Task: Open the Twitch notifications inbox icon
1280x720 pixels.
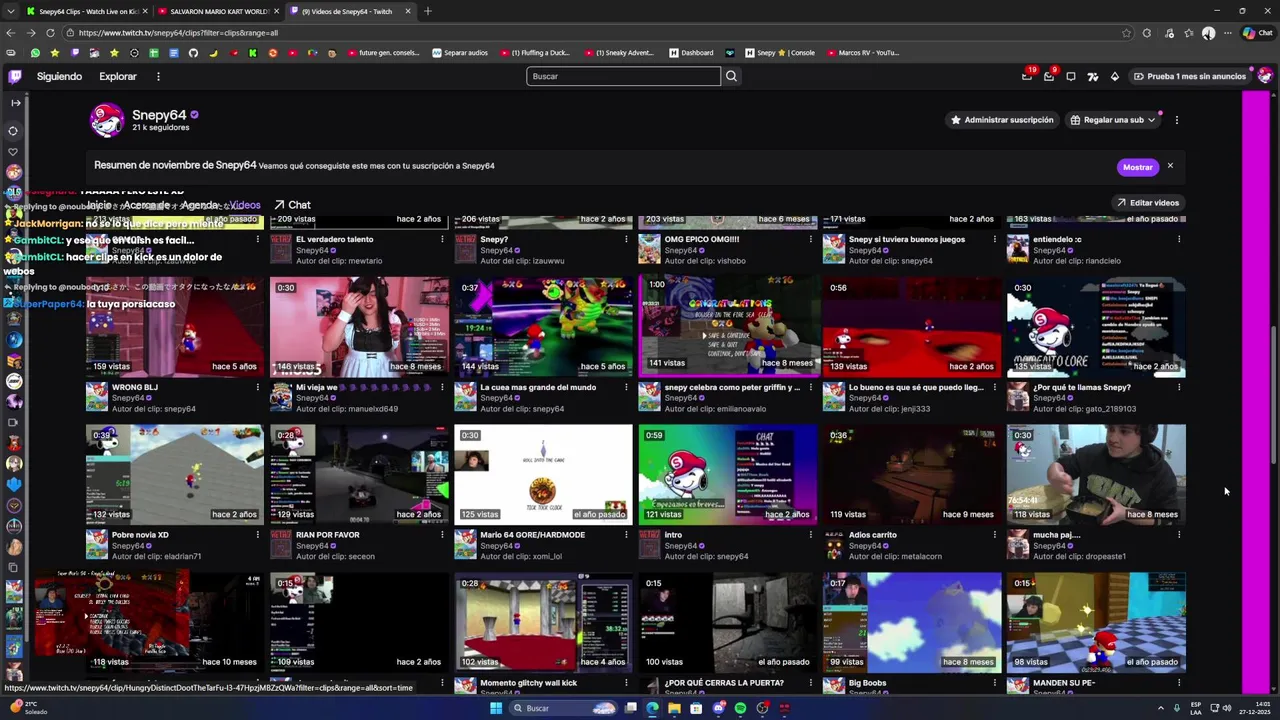Action: (1049, 76)
